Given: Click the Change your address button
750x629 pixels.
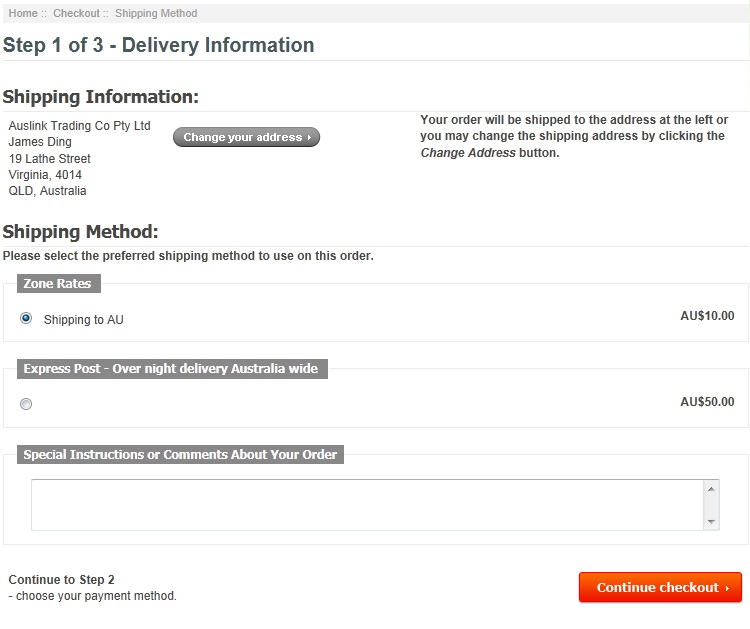Looking at the screenshot, I should 246,137.
